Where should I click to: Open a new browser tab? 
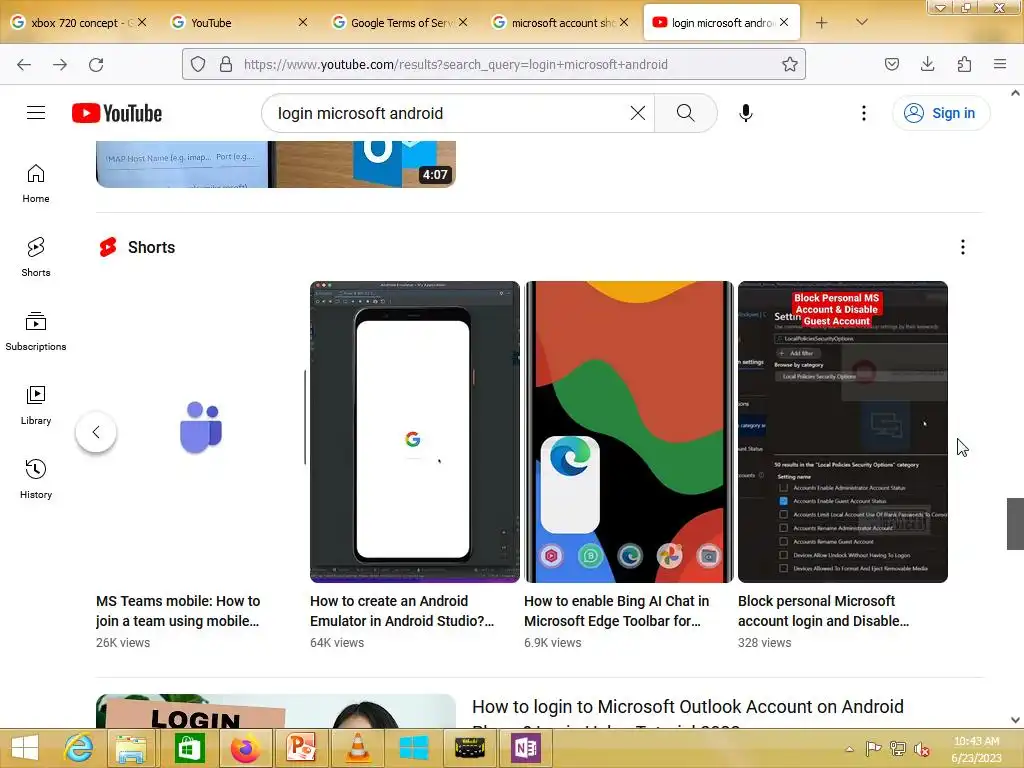[x=822, y=23]
